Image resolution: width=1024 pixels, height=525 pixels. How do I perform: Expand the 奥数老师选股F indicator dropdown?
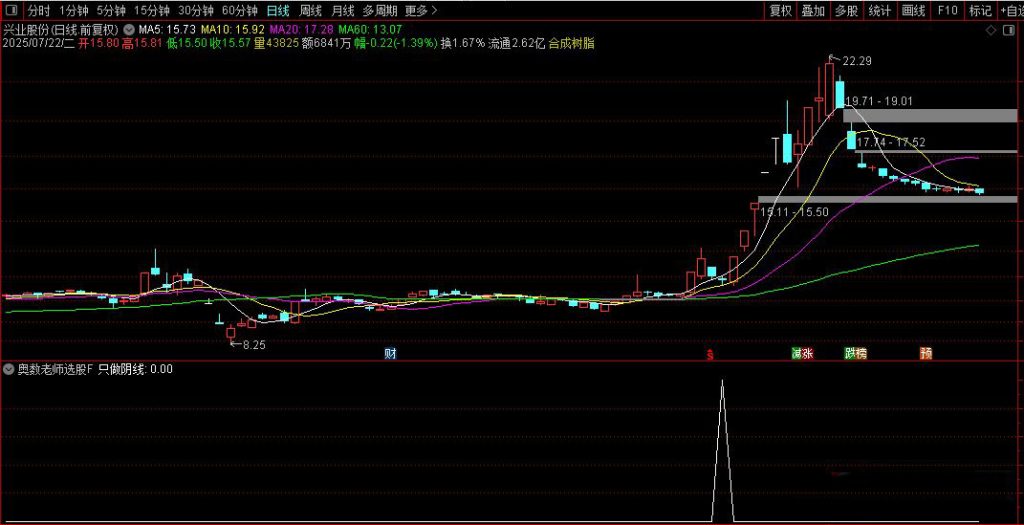pyautogui.click(x=9, y=369)
